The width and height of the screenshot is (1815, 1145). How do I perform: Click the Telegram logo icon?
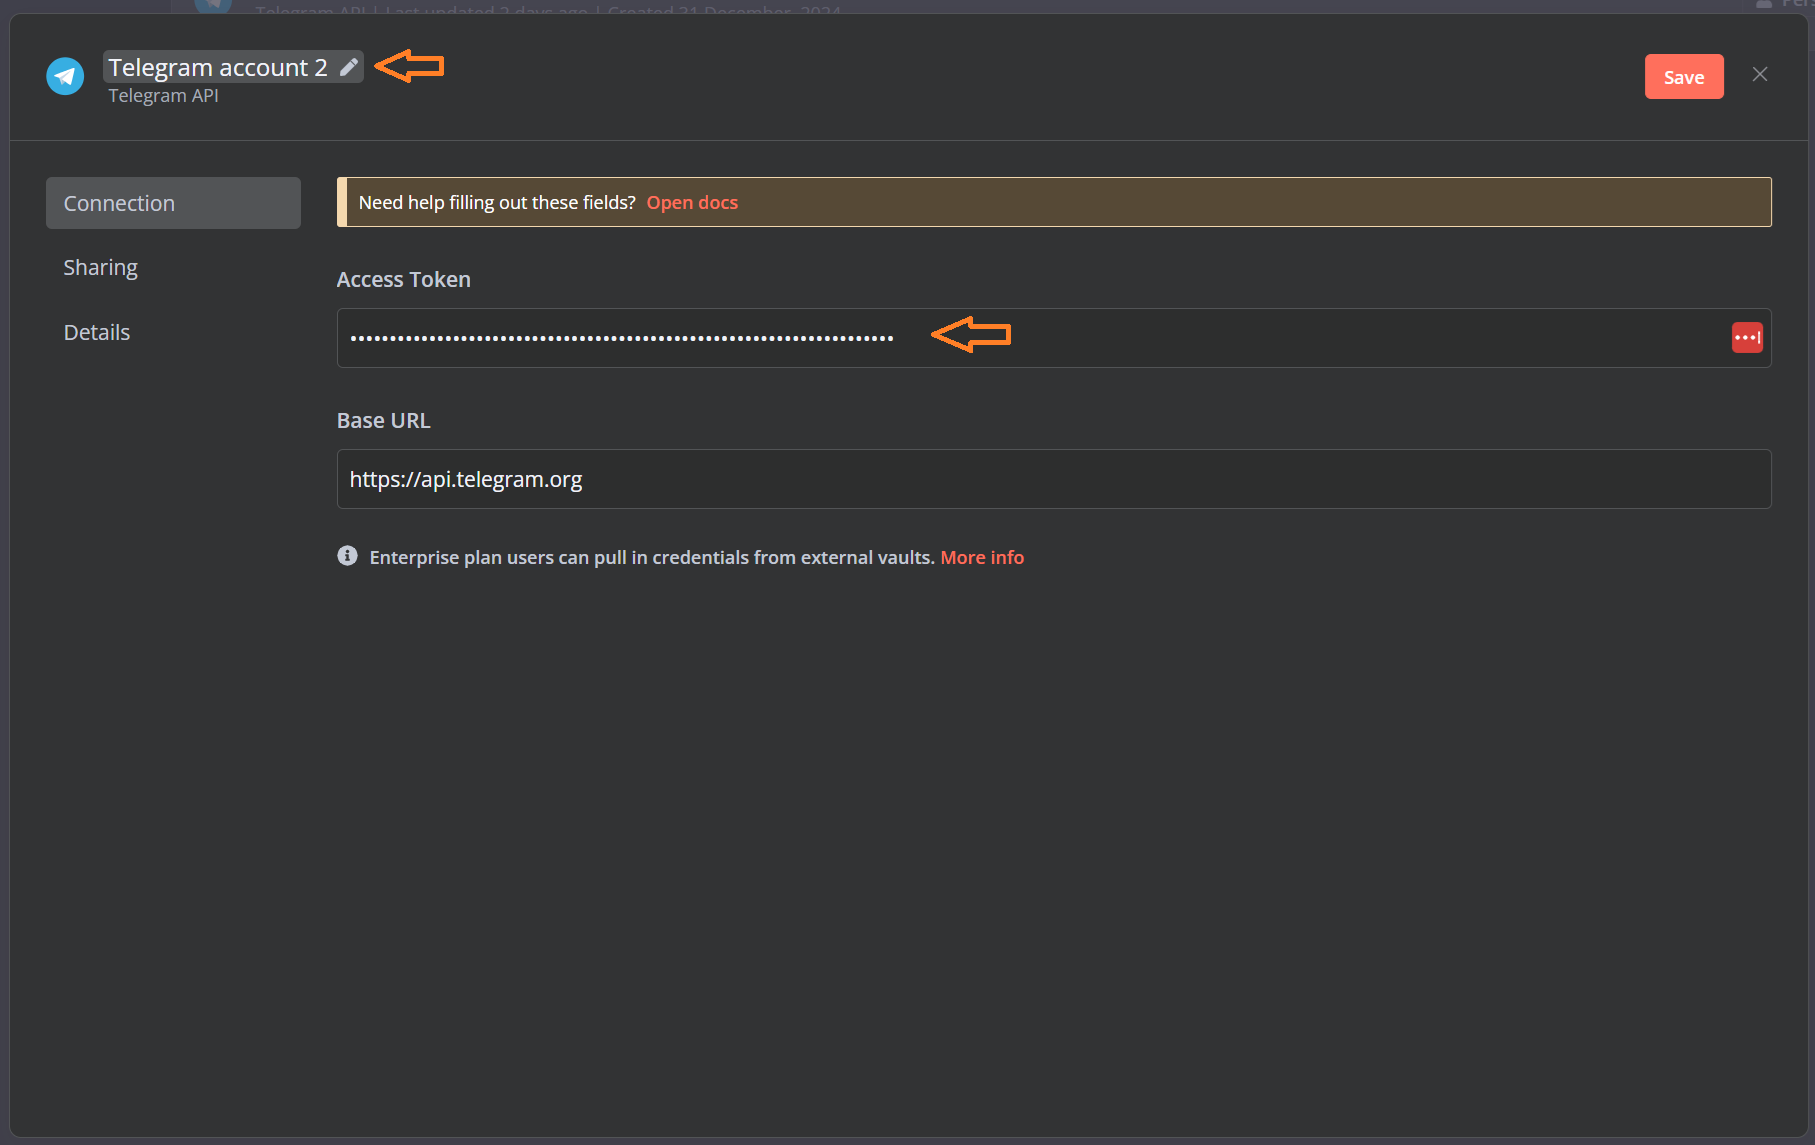point(65,76)
